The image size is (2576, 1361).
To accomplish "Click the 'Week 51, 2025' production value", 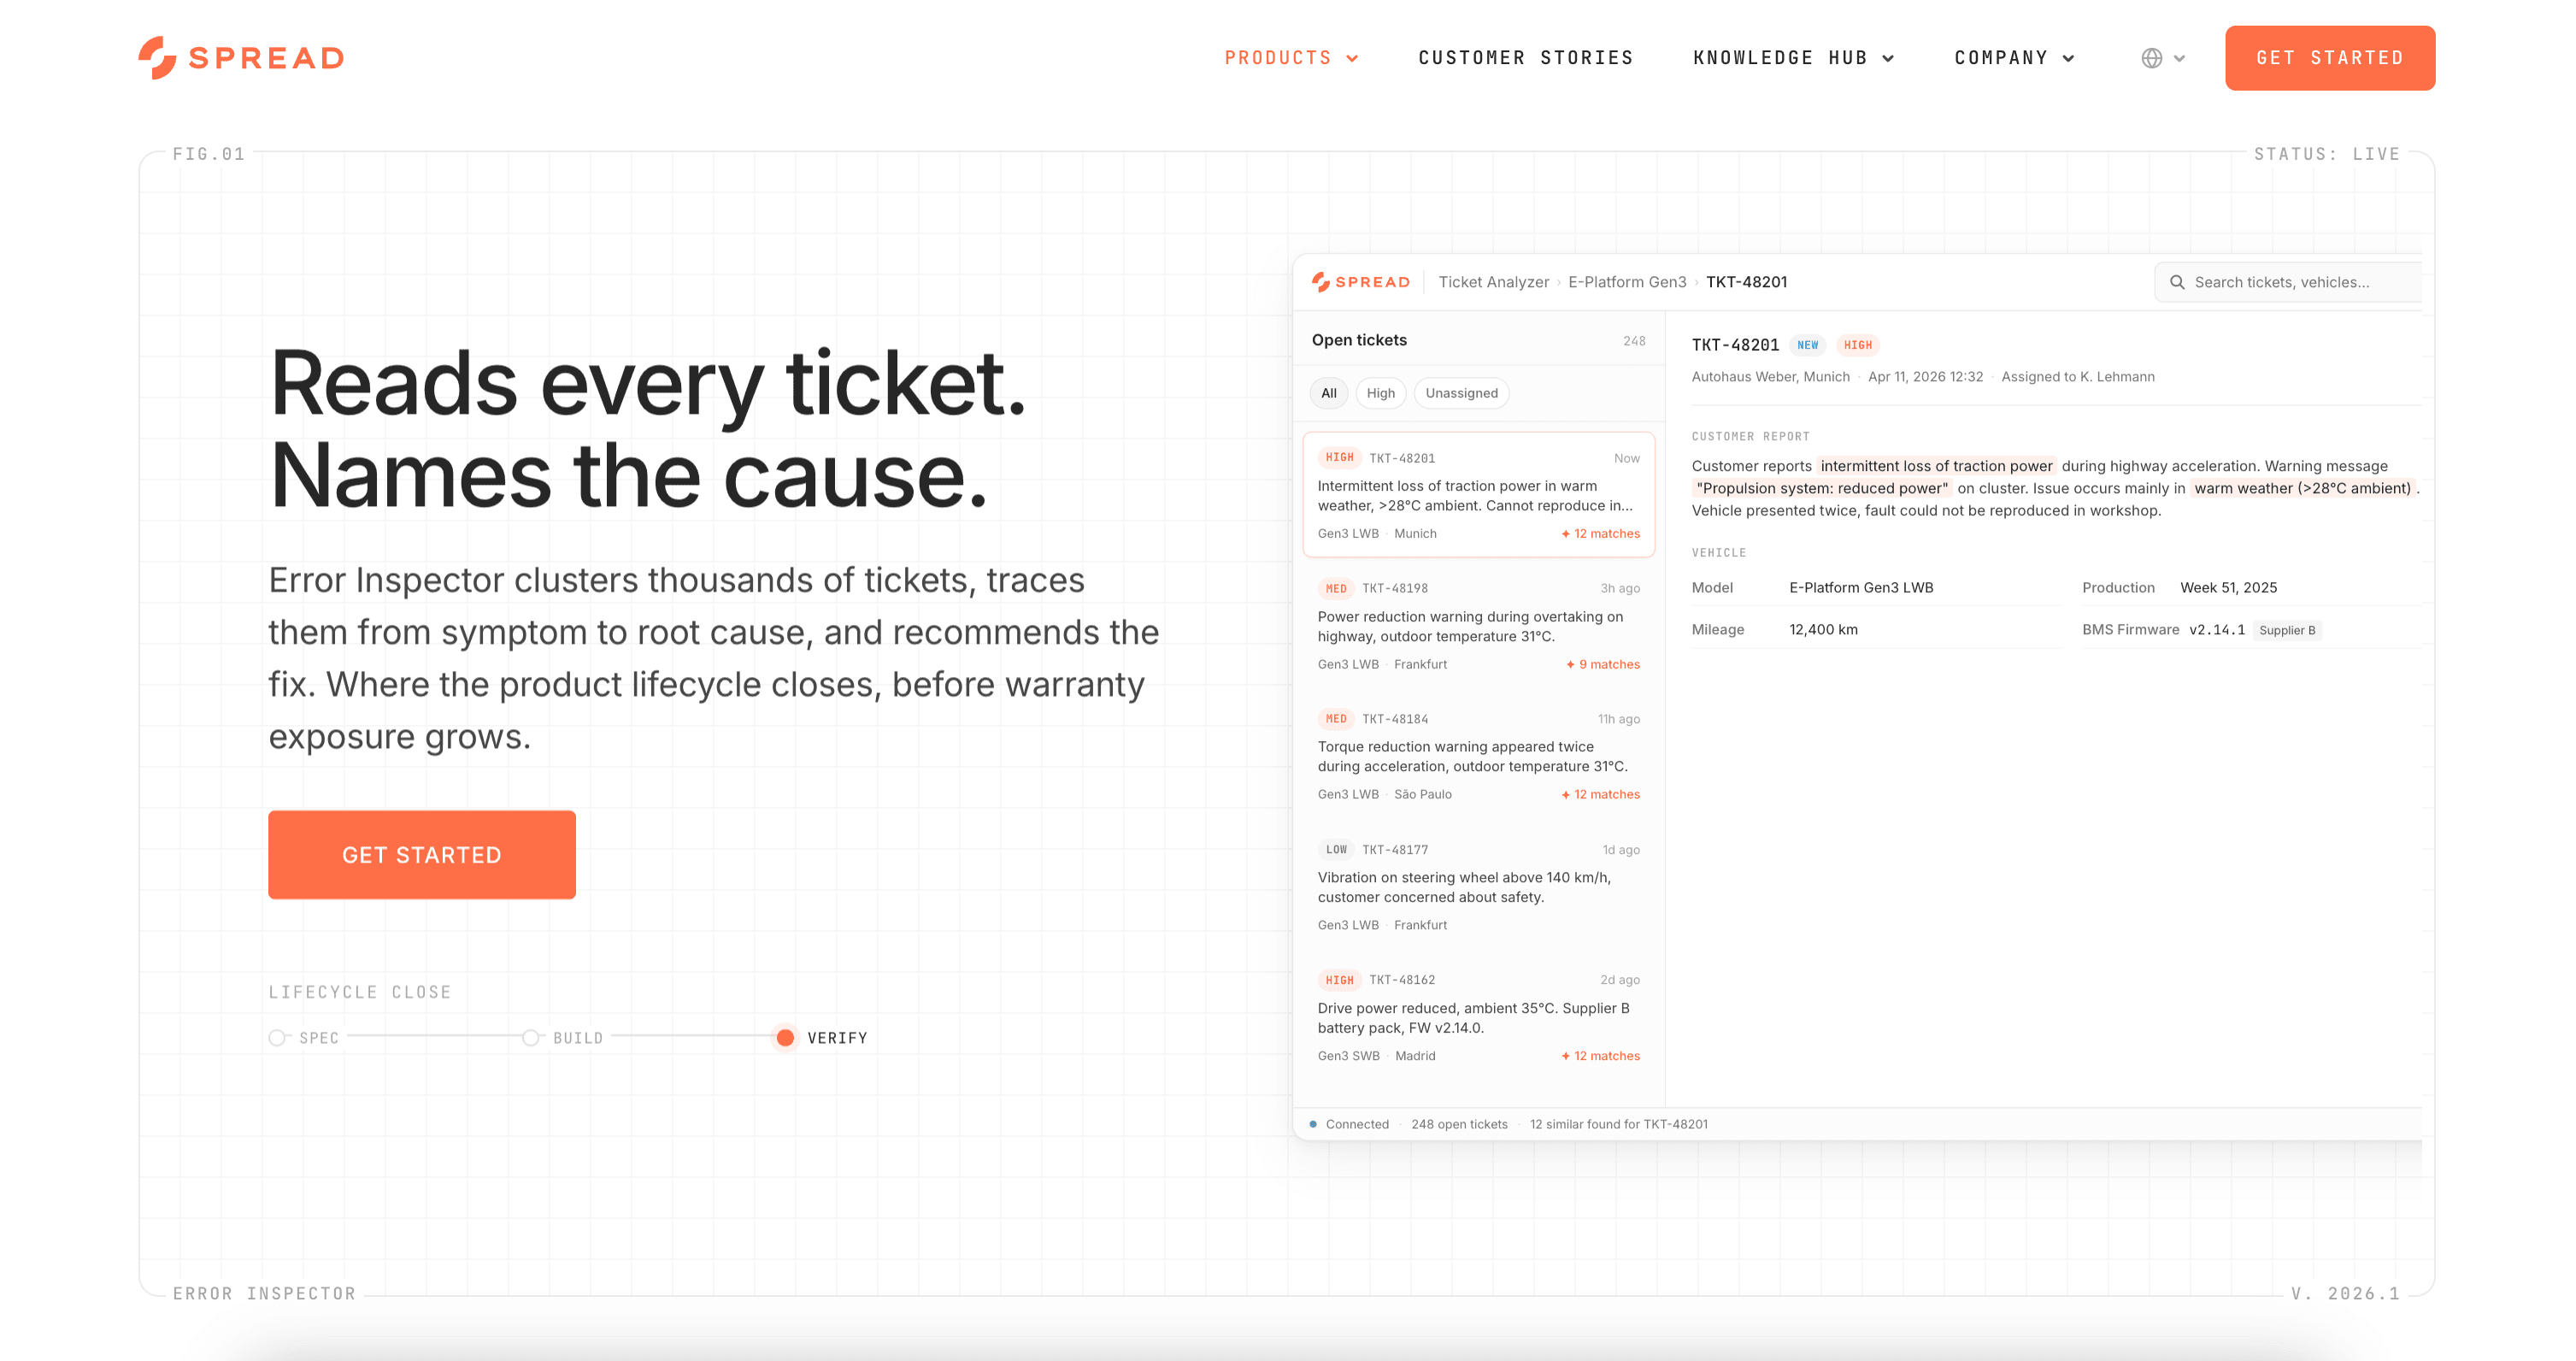I will pos(2228,588).
